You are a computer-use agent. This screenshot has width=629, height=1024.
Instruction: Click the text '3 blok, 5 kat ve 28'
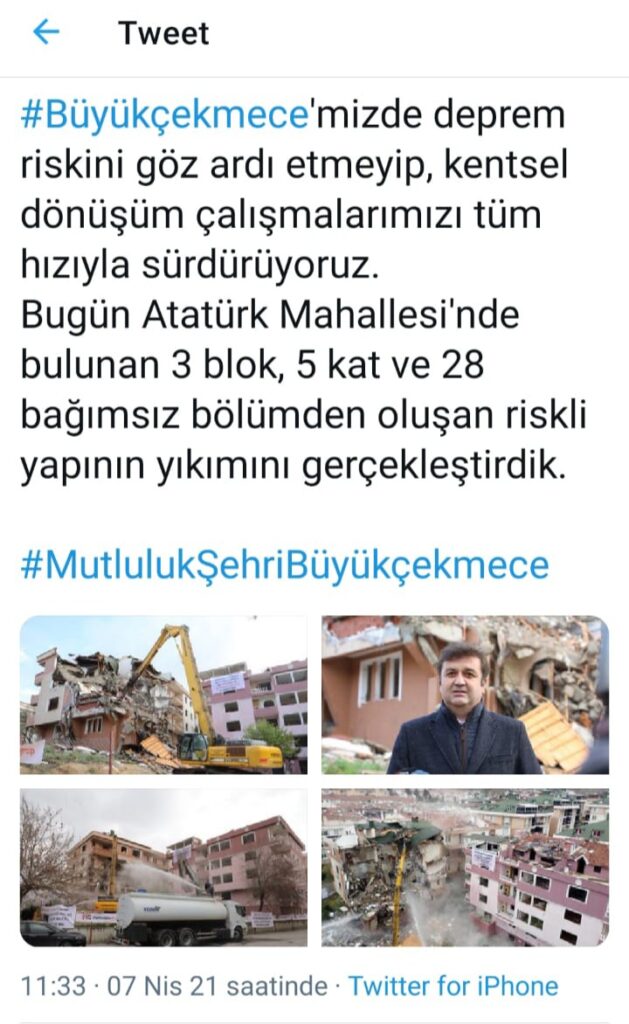click(x=327, y=364)
